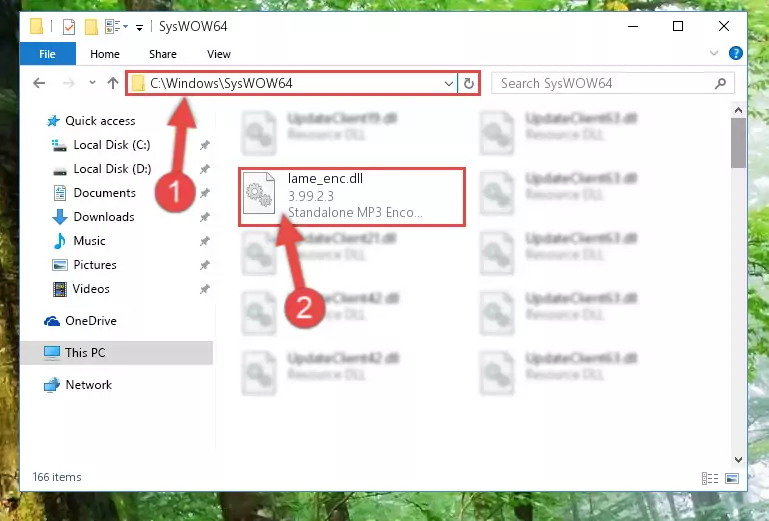Click the Music note icon in sidebar
The width and height of the screenshot is (769, 521).
[59, 241]
